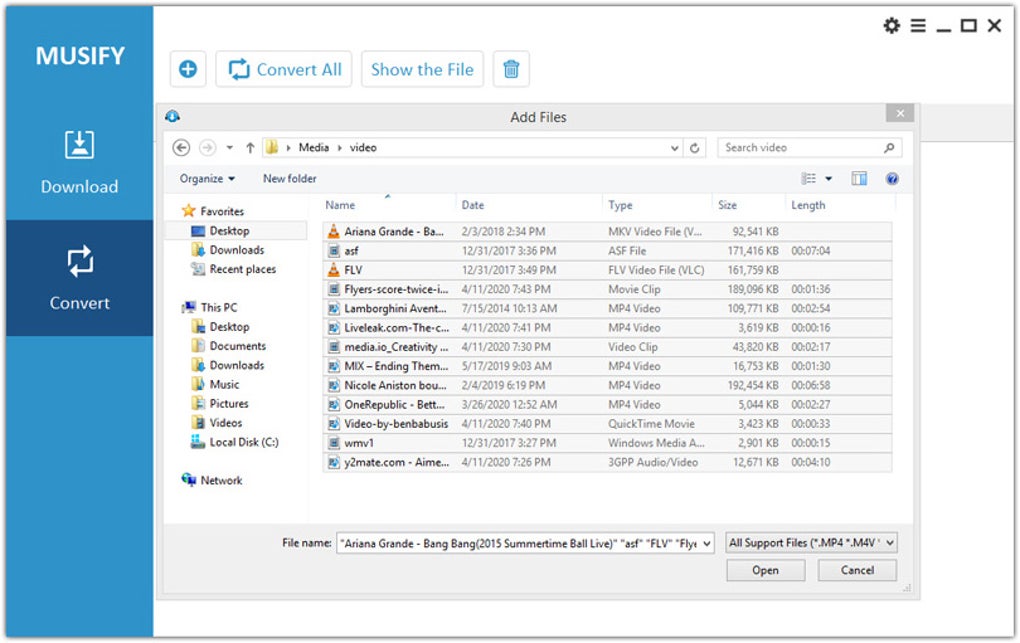The height and width of the screenshot is (643, 1020).
Task: Click the Convert All button
Action: point(286,70)
